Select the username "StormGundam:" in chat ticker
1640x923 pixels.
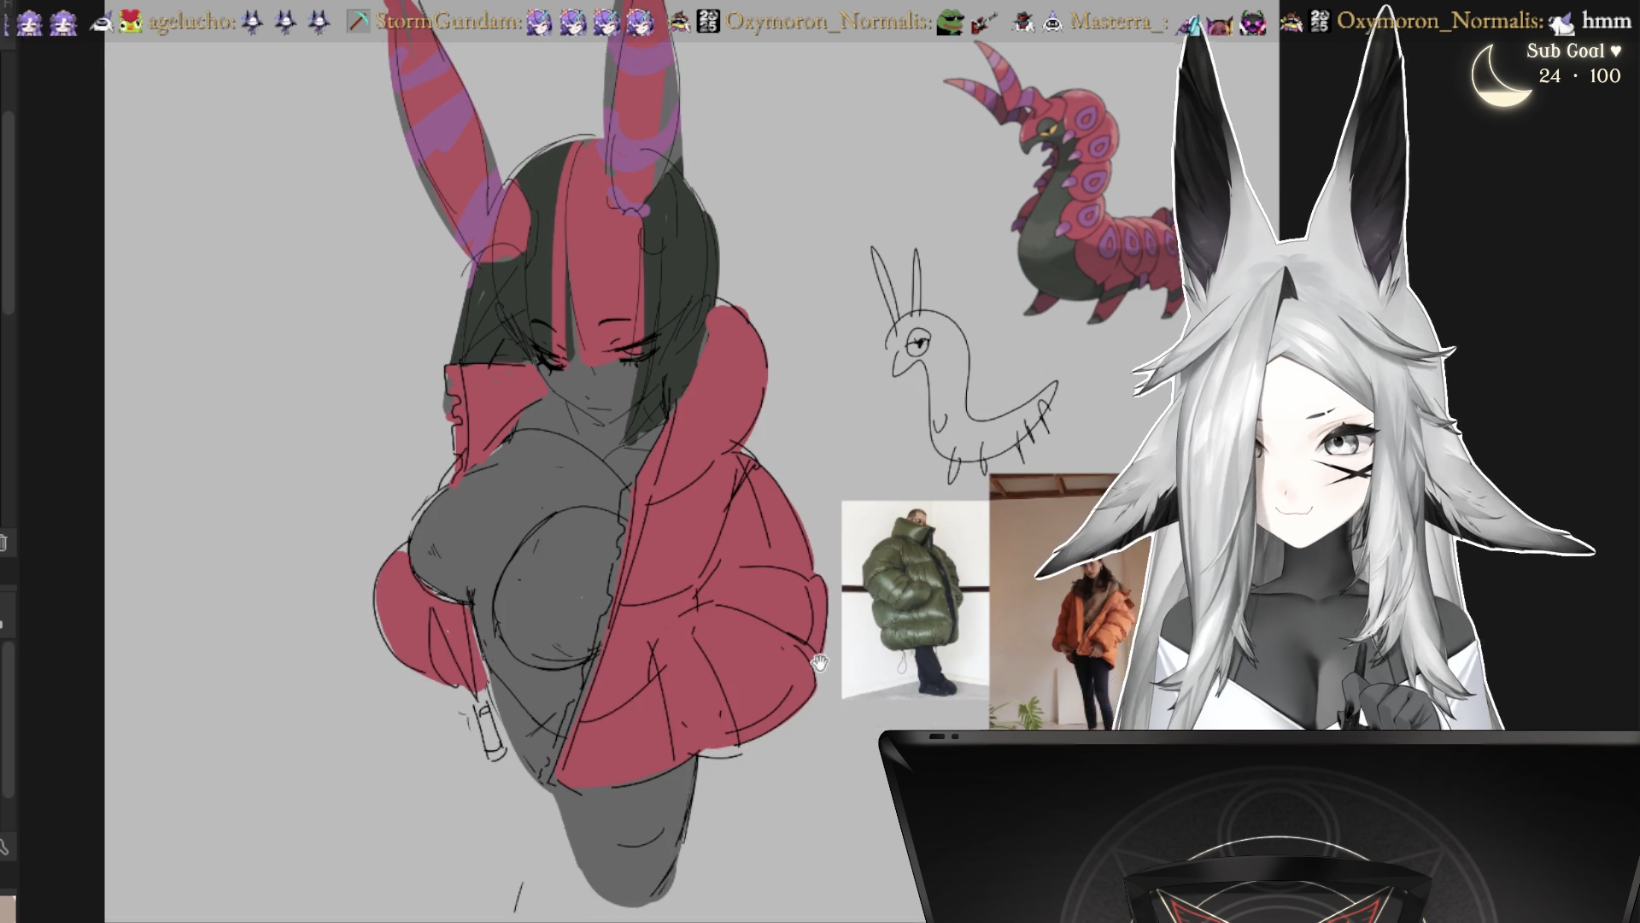click(448, 21)
